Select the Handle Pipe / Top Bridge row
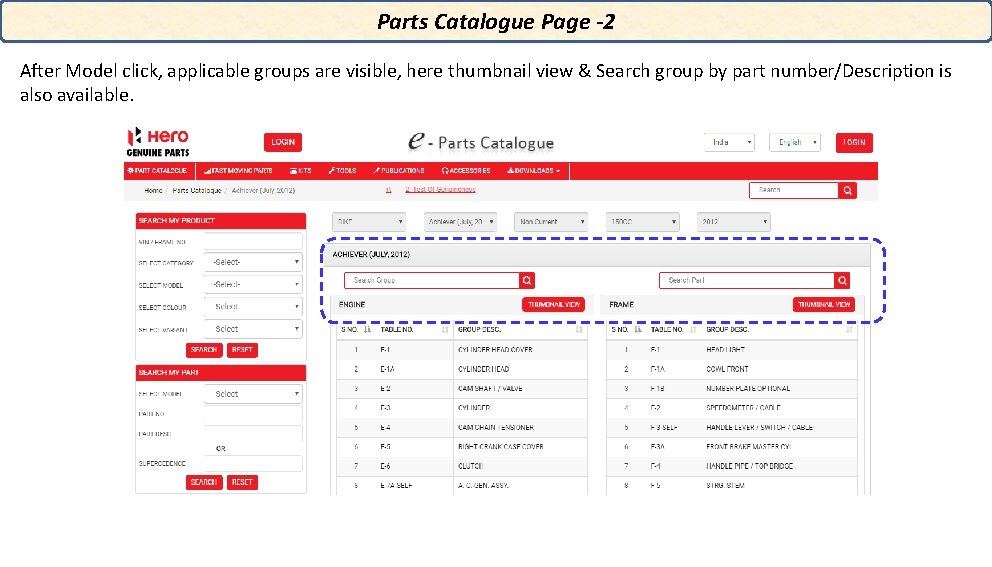The image size is (992, 567). (x=732, y=466)
